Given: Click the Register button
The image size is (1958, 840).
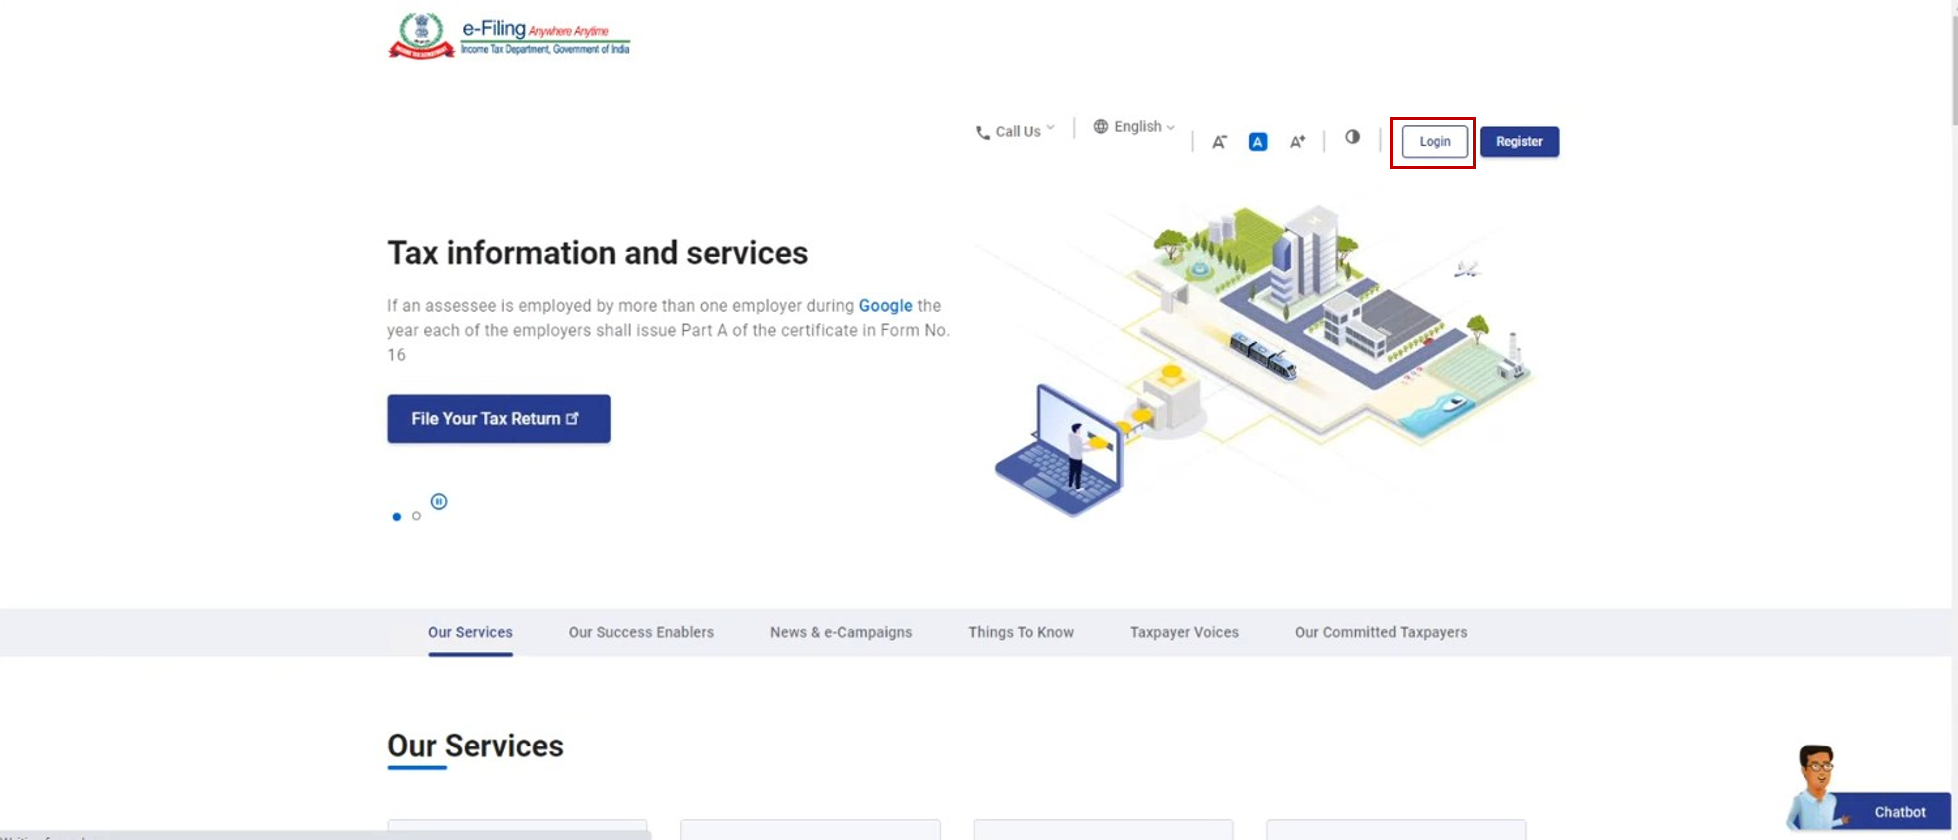Looking at the screenshot, I should [x=1519, y=142].
